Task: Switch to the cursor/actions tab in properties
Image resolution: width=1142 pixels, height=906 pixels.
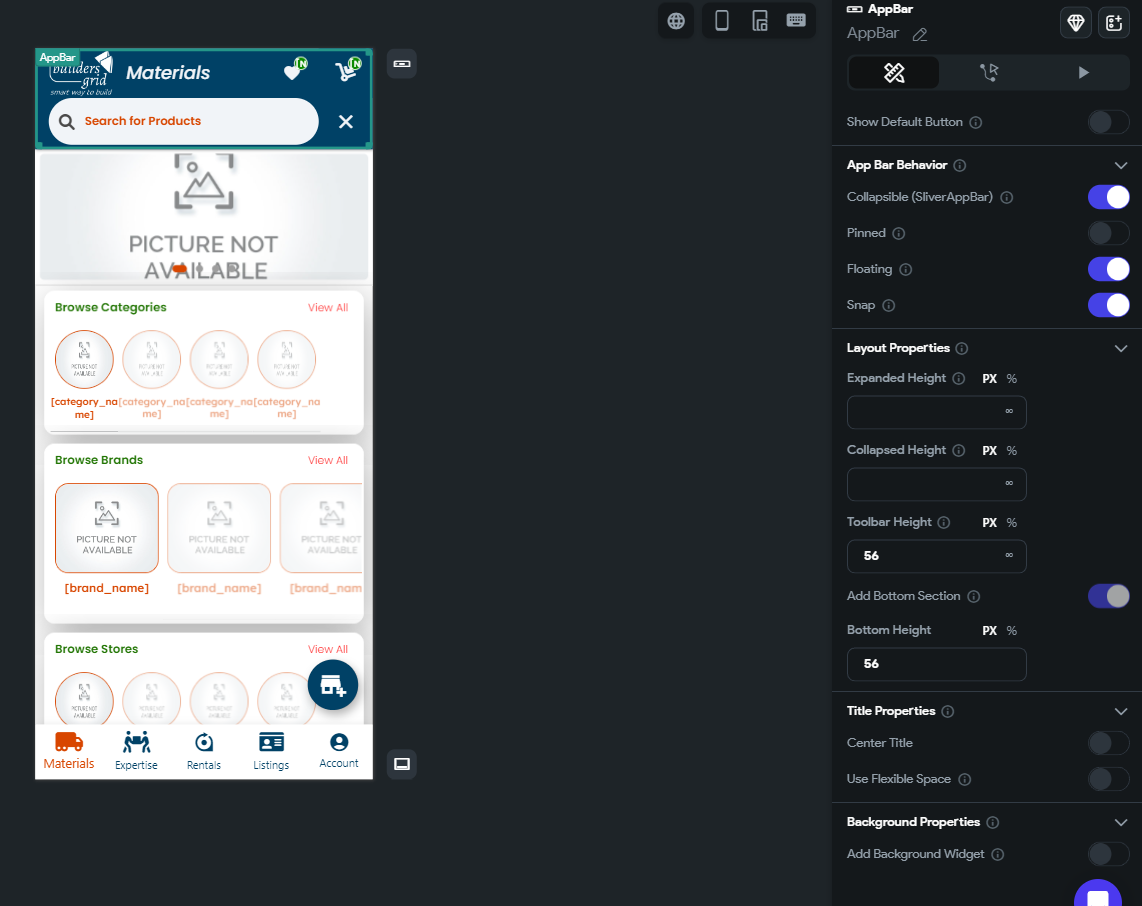Action: pyautogui.click(x=988, y=72)
